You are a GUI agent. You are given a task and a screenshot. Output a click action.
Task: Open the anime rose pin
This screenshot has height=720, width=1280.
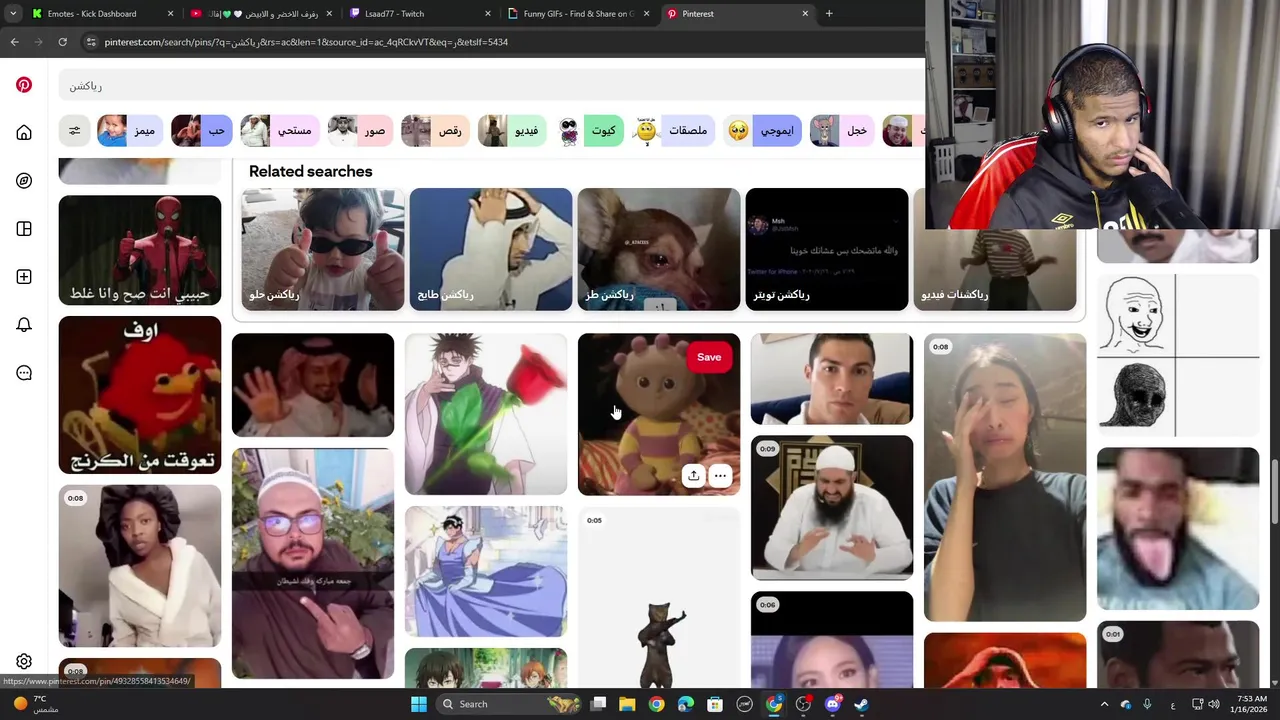[x=486, y=414]
